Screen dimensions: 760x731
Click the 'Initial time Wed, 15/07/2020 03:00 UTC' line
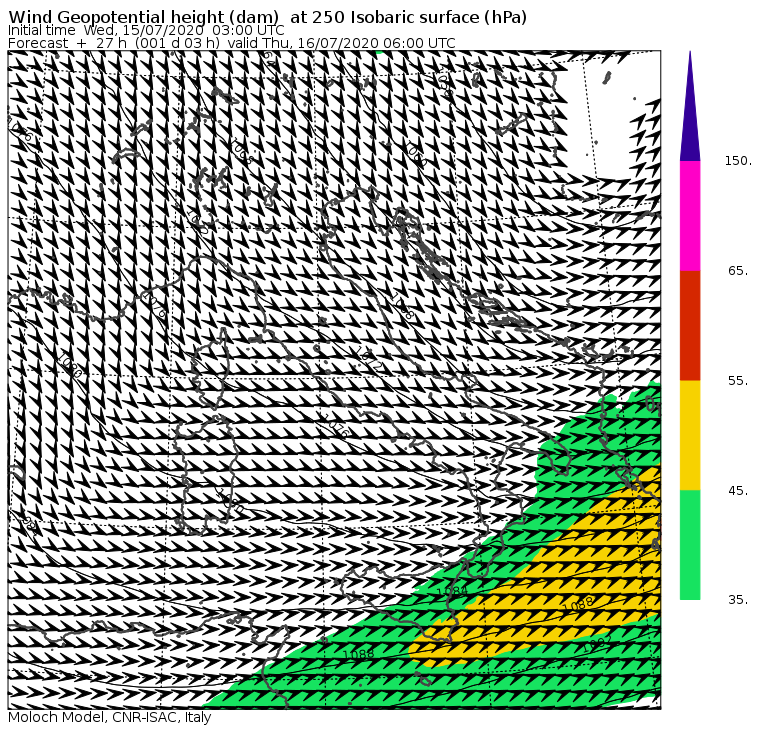[146, 30]
